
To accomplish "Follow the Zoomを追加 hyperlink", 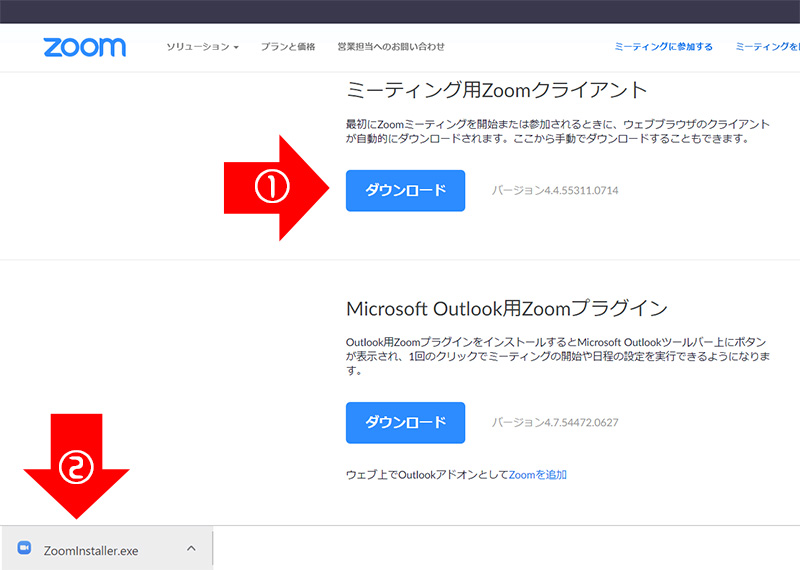I will (538, 475).
